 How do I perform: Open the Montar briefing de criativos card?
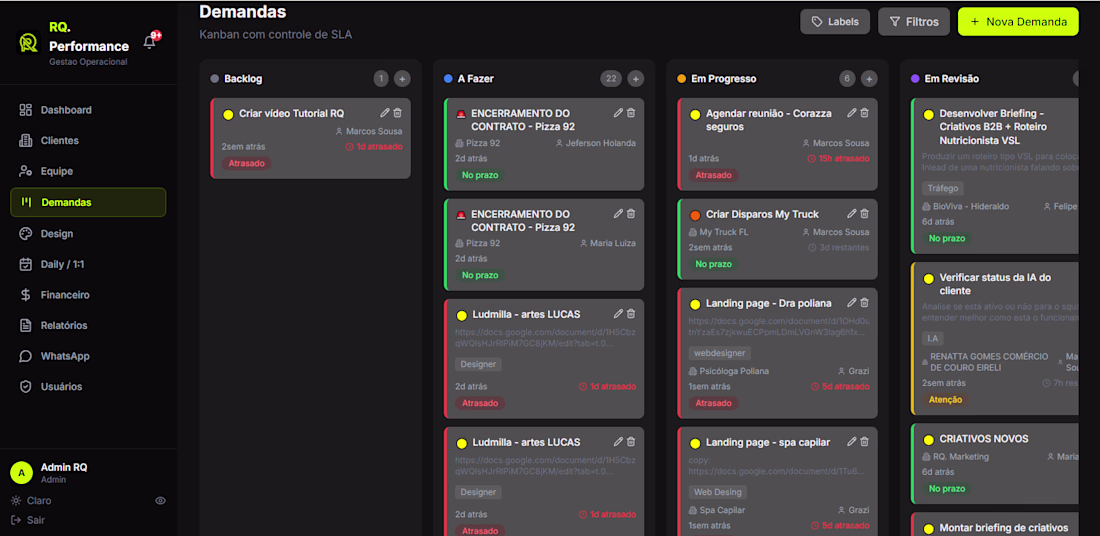[x=995, y=525]
